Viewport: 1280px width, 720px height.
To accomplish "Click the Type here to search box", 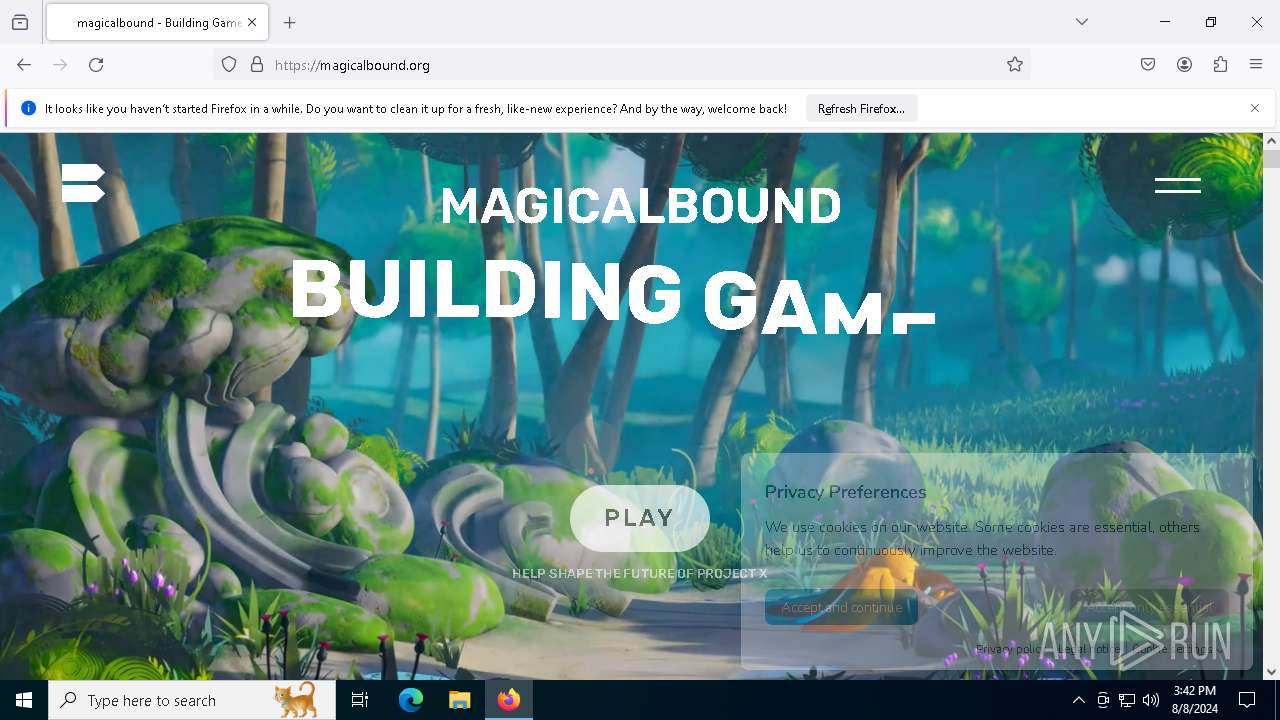I will click(x=192, y=700).
